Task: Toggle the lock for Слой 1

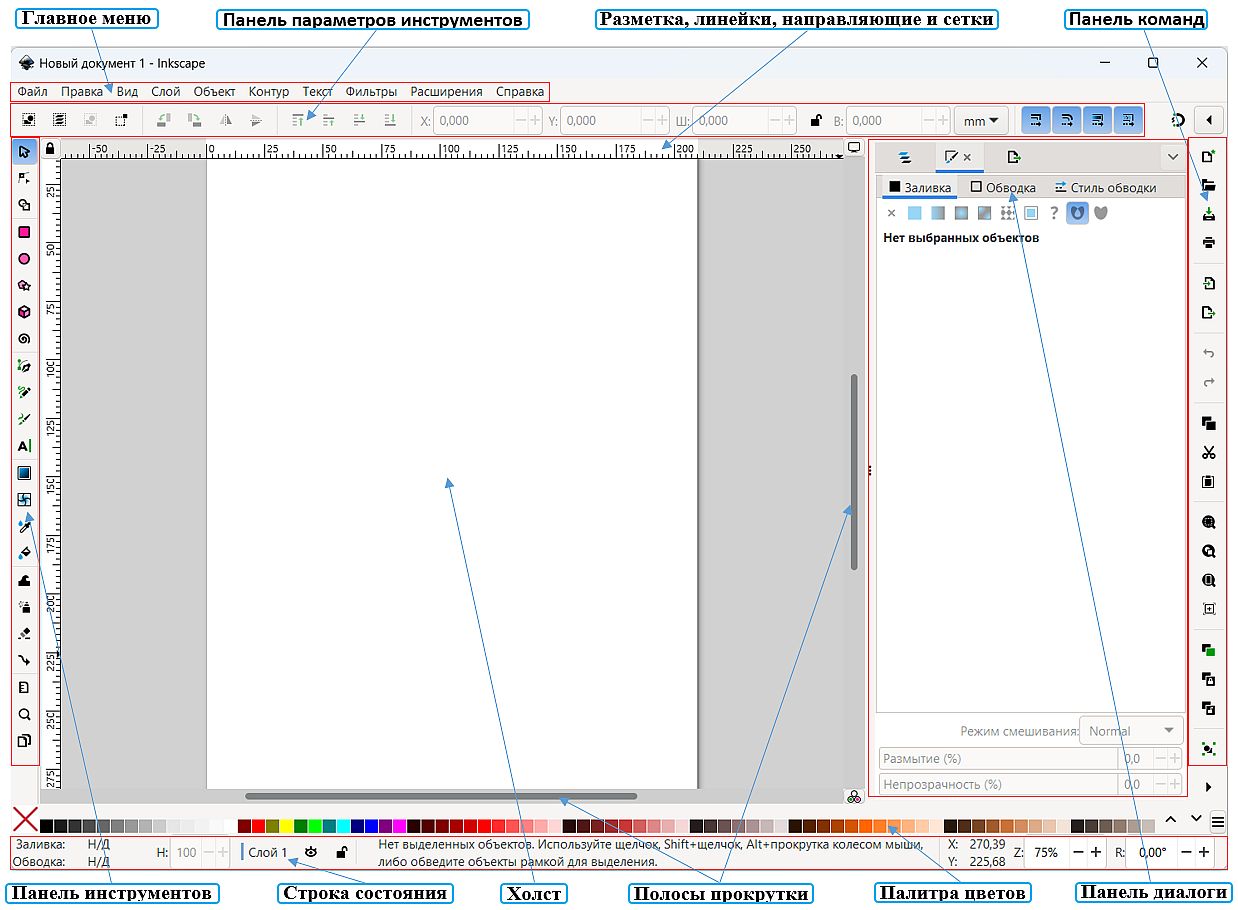Action: pos(341,852)
